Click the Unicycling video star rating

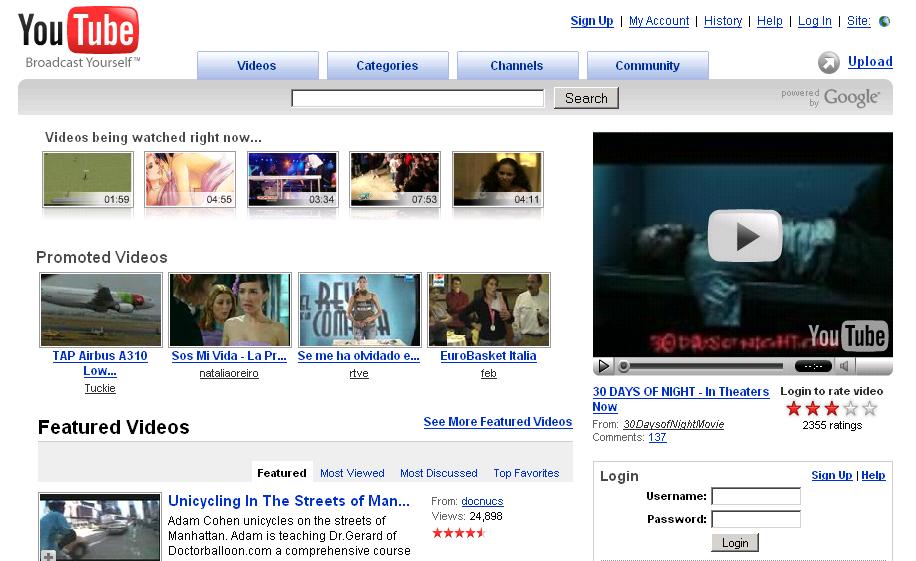pos(459,532)
